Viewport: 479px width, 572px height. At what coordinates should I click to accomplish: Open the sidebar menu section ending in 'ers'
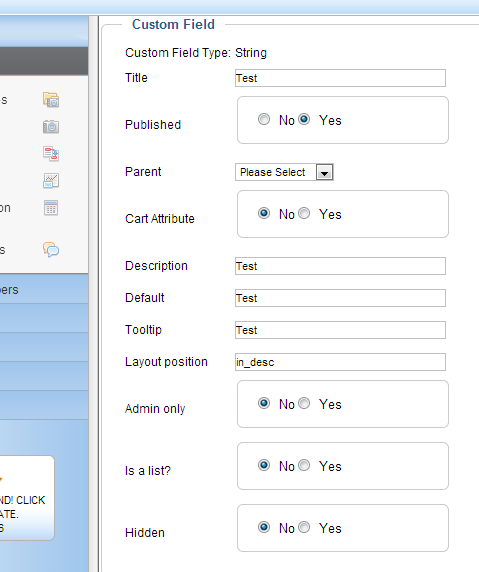44,289
